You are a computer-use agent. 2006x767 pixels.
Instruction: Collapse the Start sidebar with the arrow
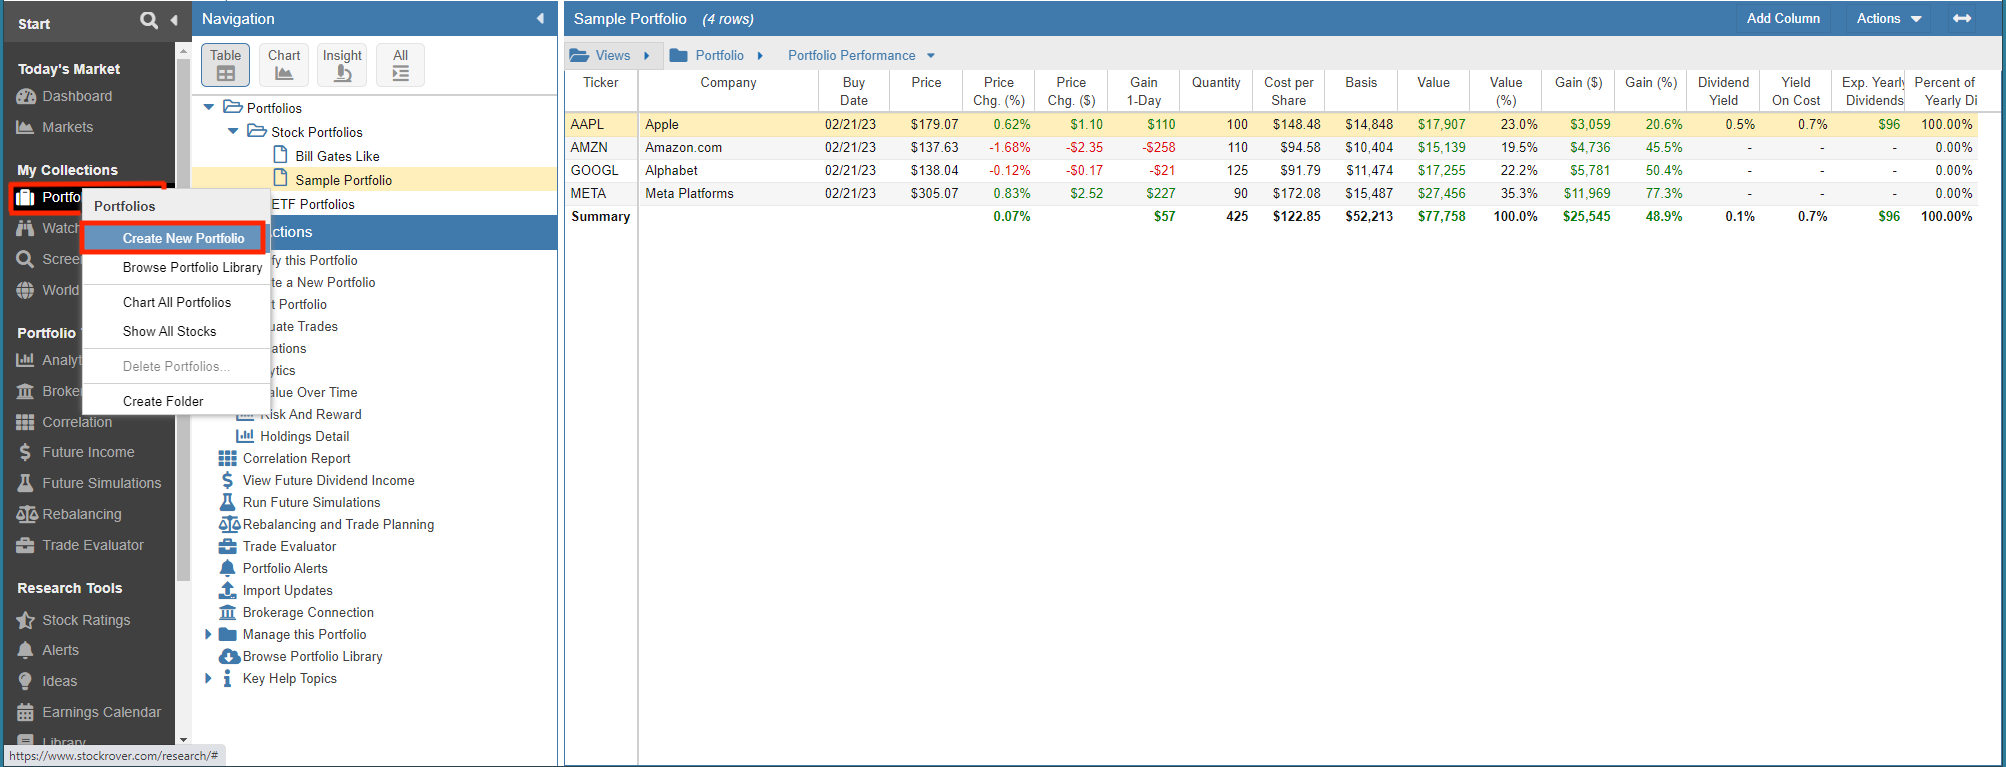174,20
